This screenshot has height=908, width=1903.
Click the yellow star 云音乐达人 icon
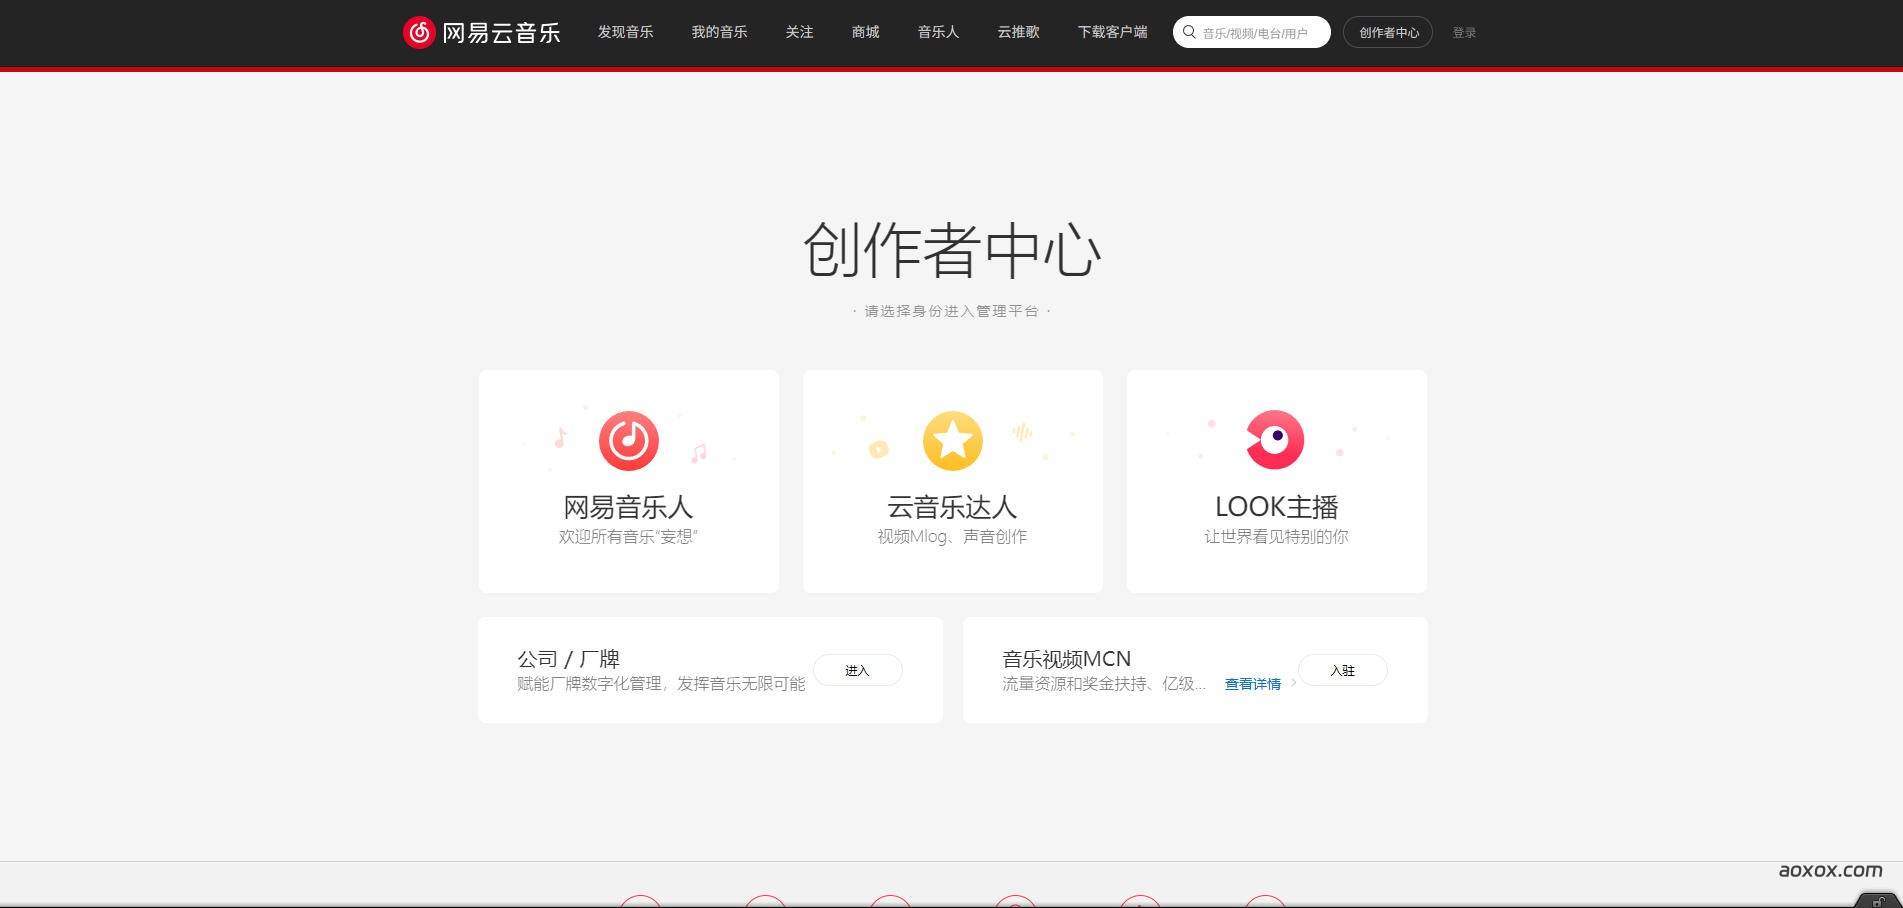click(953, 440)
